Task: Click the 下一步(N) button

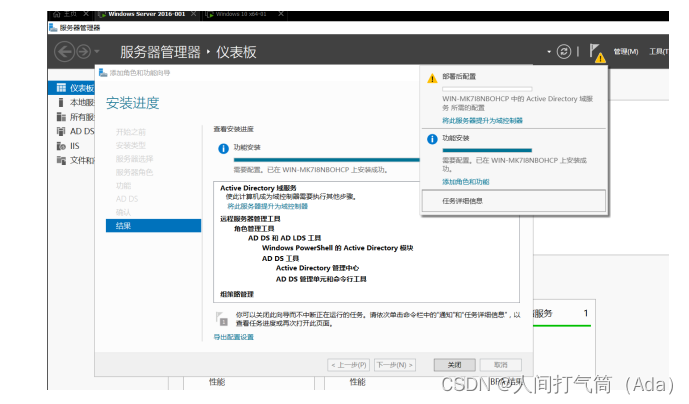Action: [x=395, y=365]
